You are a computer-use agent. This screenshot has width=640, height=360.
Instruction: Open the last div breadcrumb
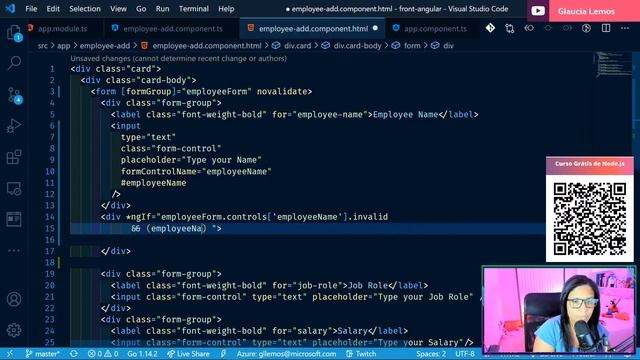click(x=448, y=46)
